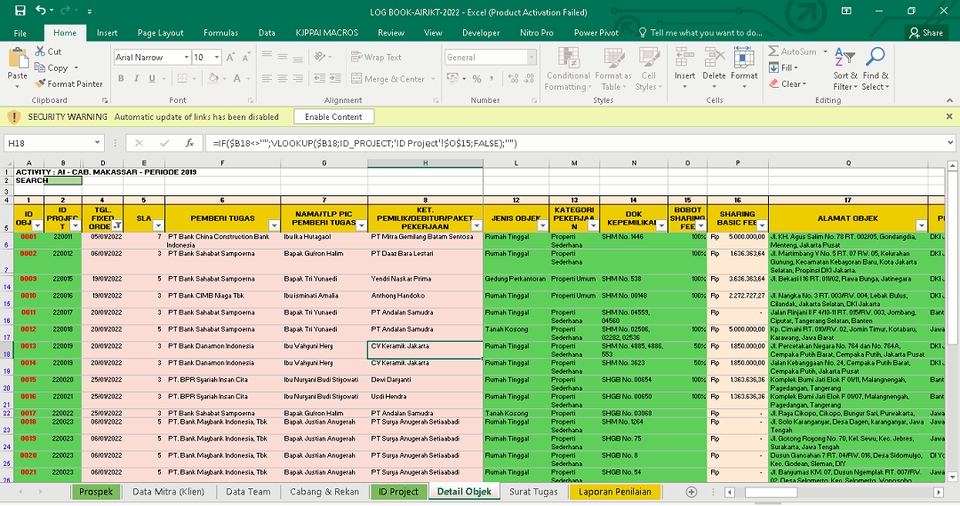Screen dimensions: 960x506
Task: Add a new sheet with the plus icon
Action: pyautogui.click(x=690, y=491)
